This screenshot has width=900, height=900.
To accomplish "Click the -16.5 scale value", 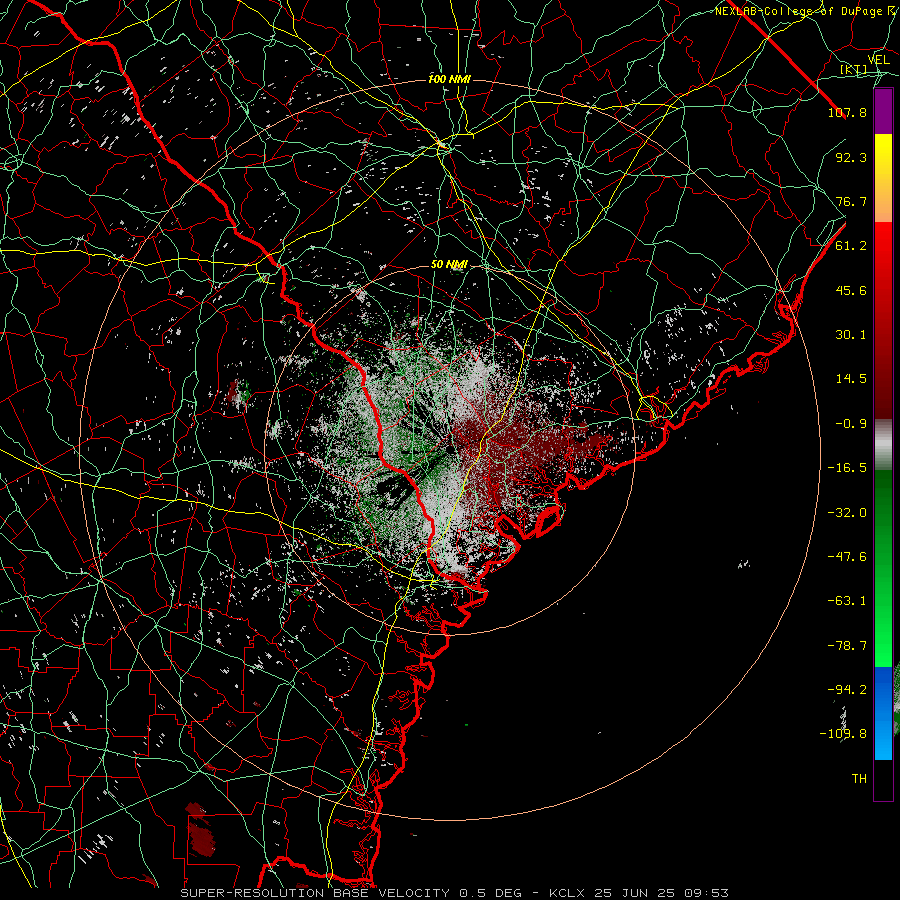I will (x=847, y=468).
